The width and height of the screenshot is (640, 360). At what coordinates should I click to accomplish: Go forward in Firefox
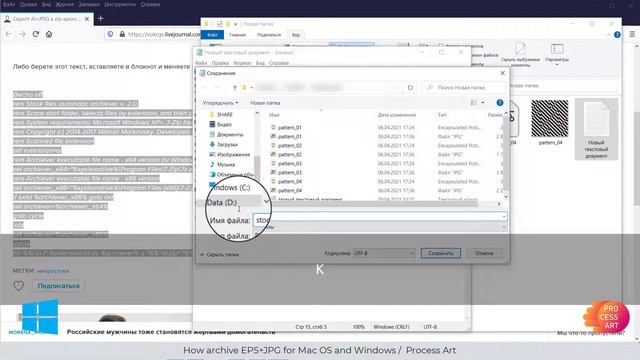[x=22, y=34]
